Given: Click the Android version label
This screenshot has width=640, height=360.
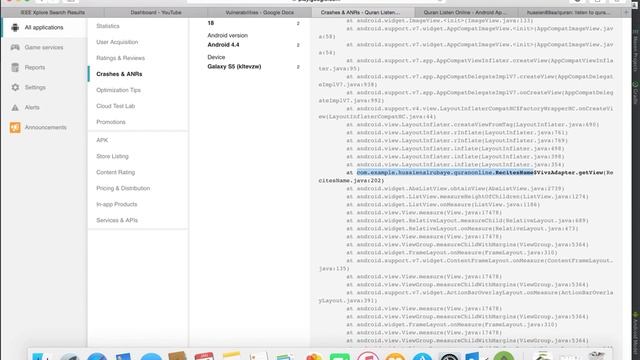Looking at the screenshot, I should click(227, 36).
